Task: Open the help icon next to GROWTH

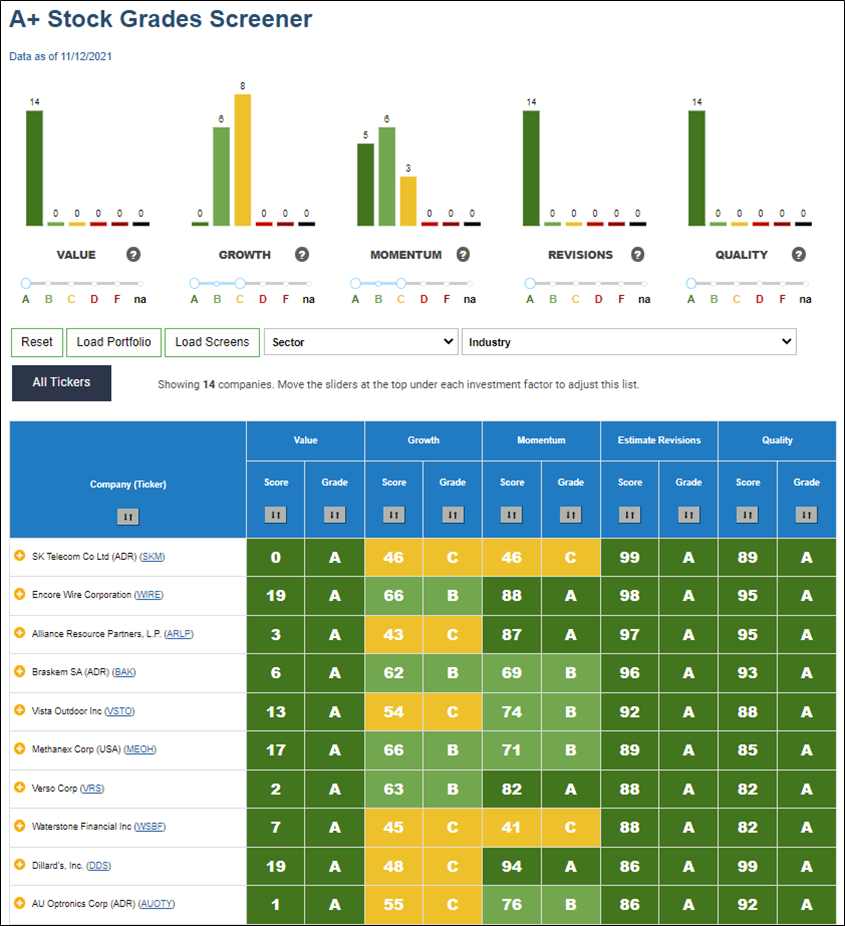Action: (302, 255)
